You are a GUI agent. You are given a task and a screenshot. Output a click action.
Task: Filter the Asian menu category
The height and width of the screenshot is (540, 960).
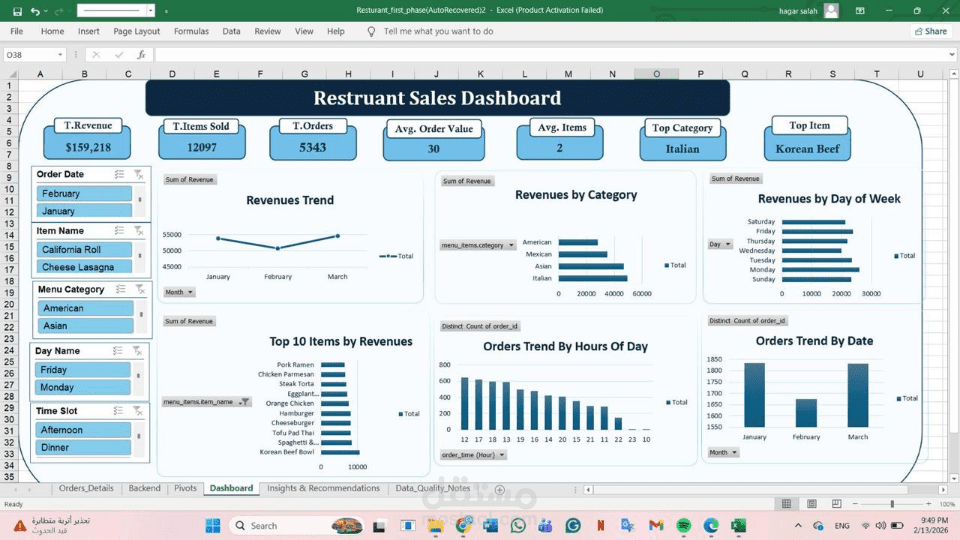[85, 326]
